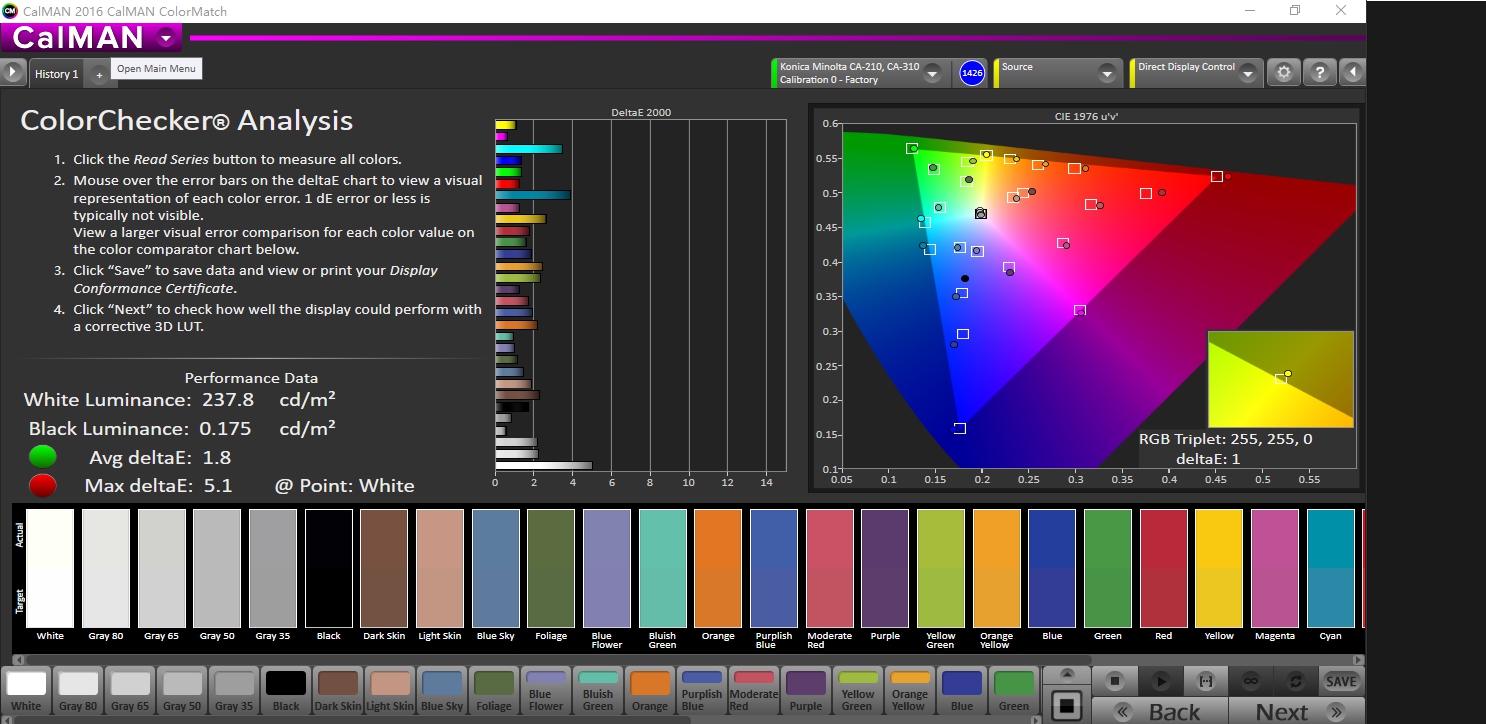Expand the Source dropdown

coord(1106,73)
